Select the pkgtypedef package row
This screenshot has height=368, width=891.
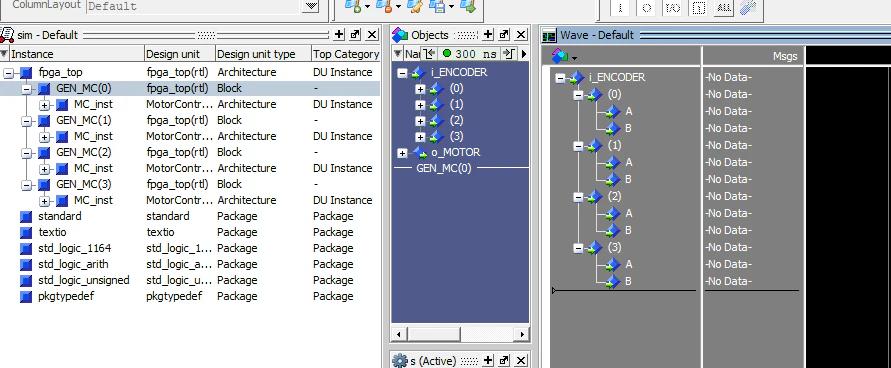click(x=190, y=296)
